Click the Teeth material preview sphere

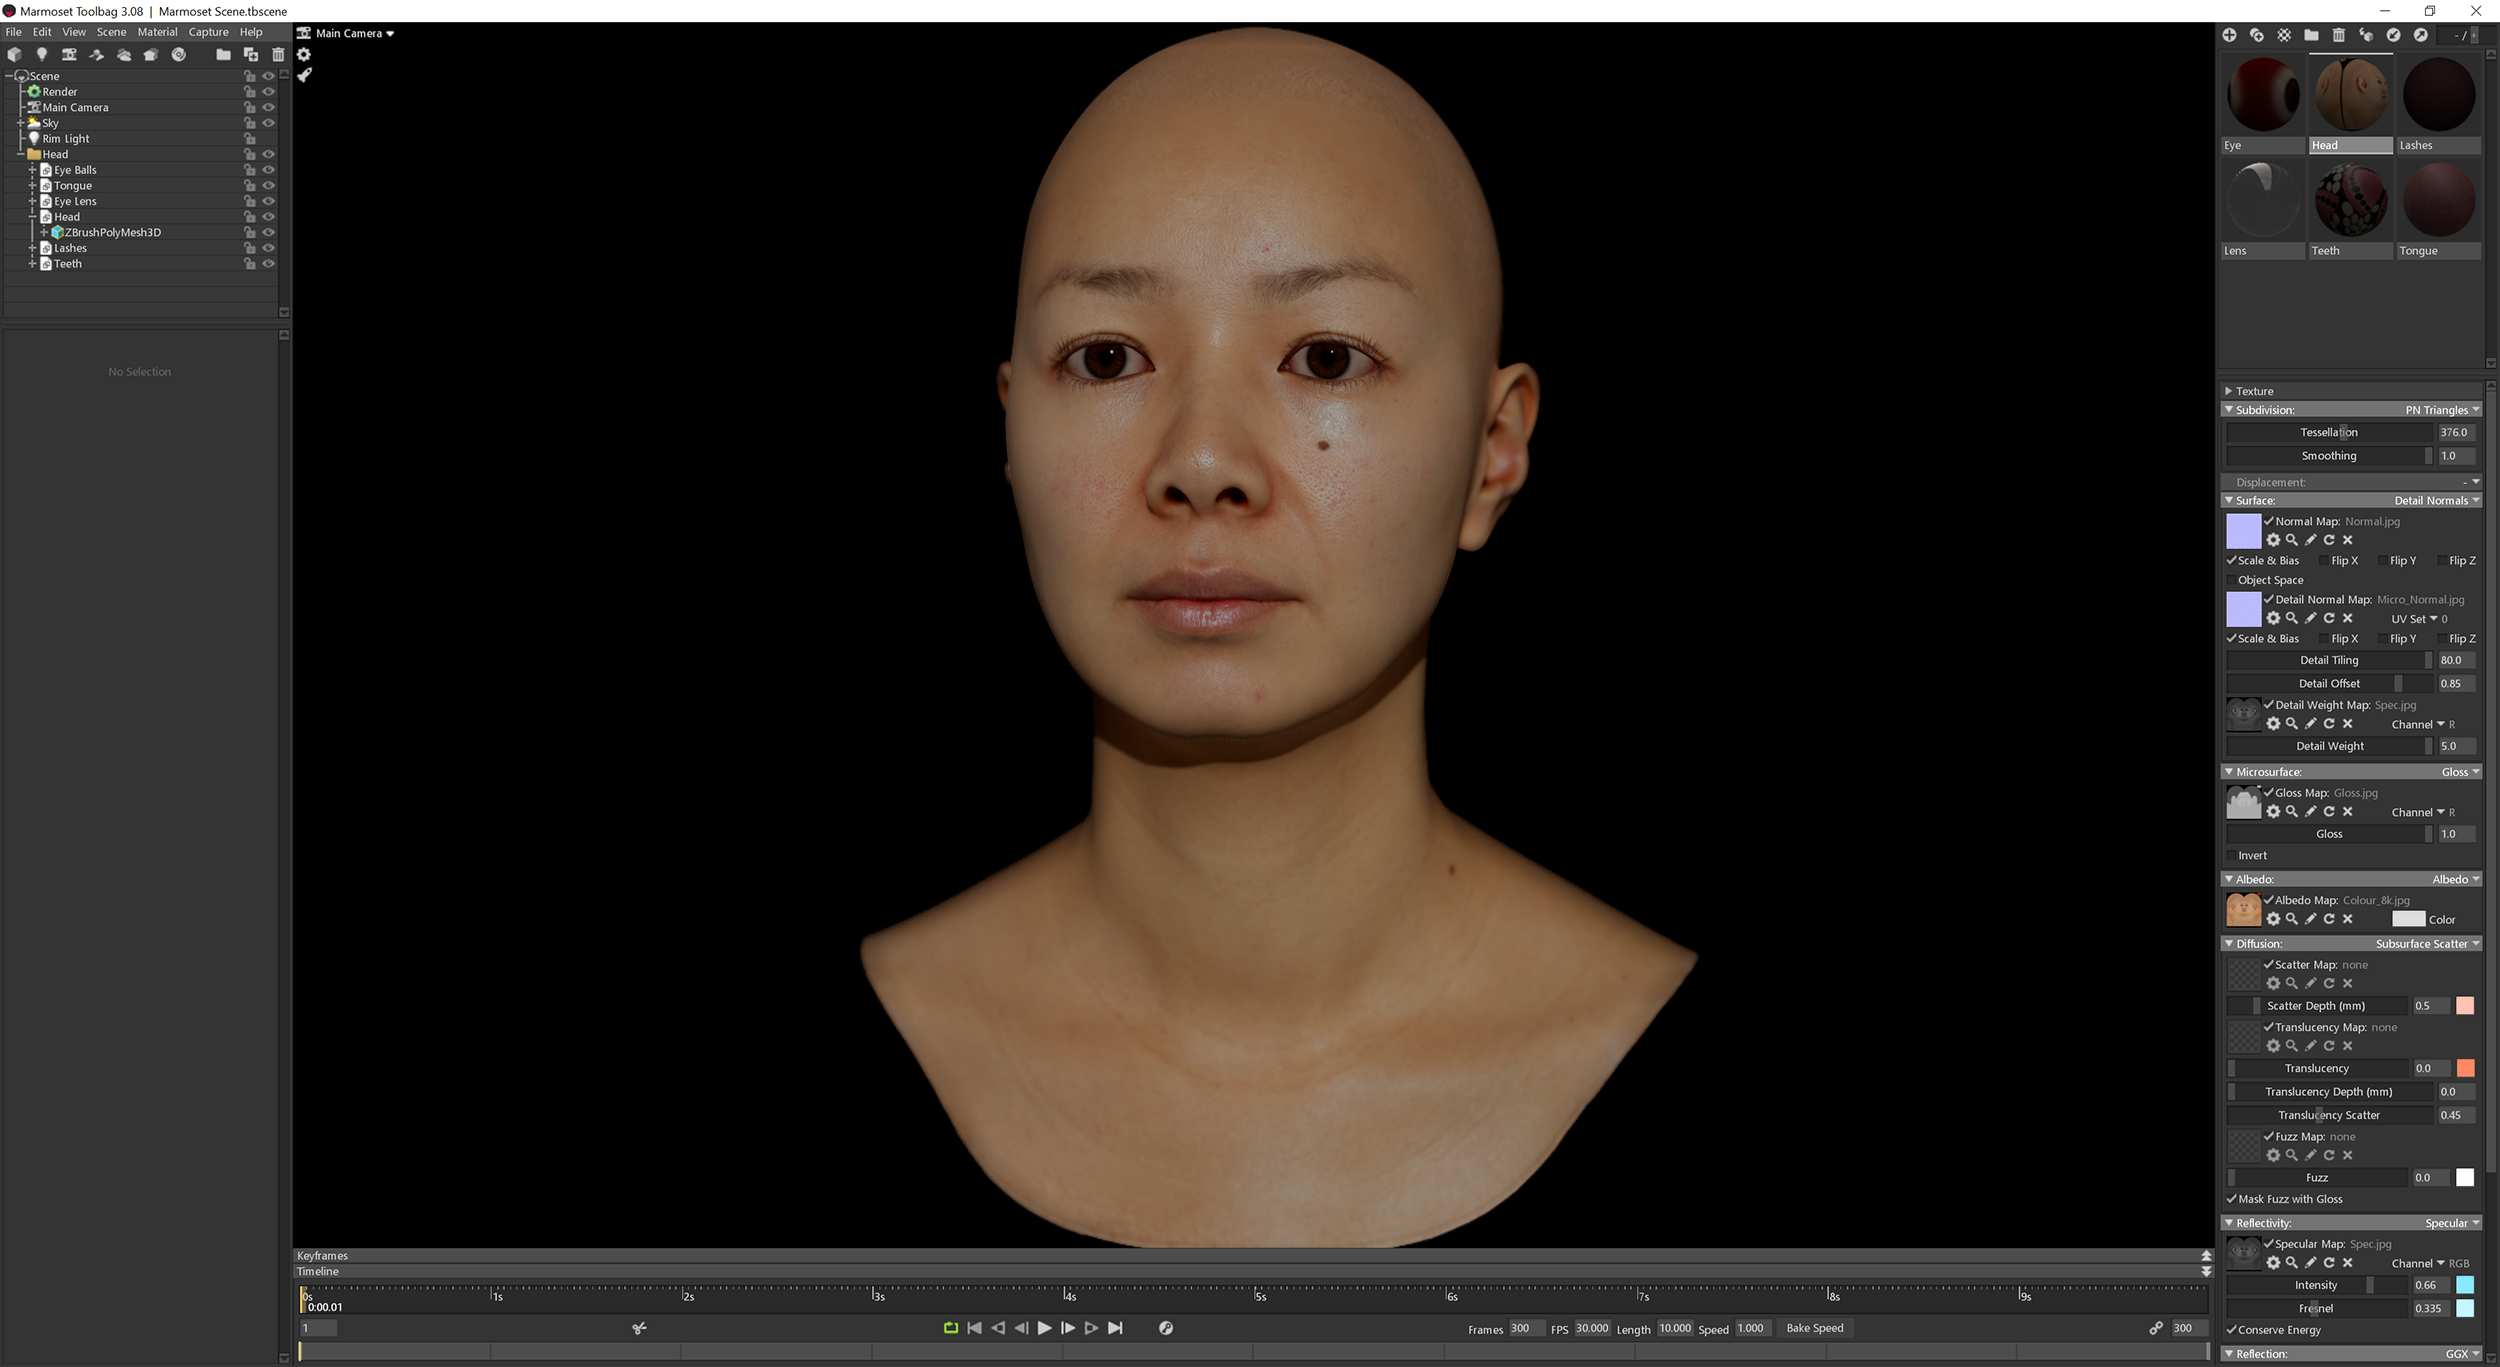coord(2350,200)
